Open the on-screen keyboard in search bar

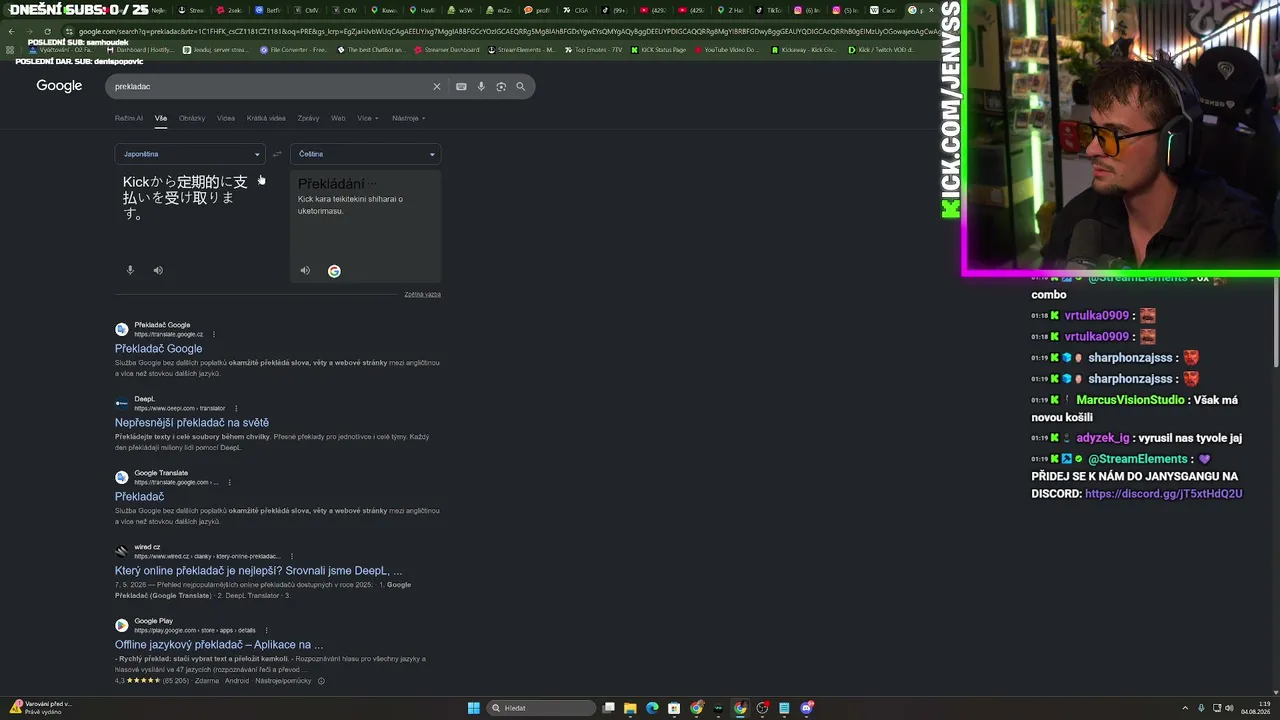pos(461,87)
